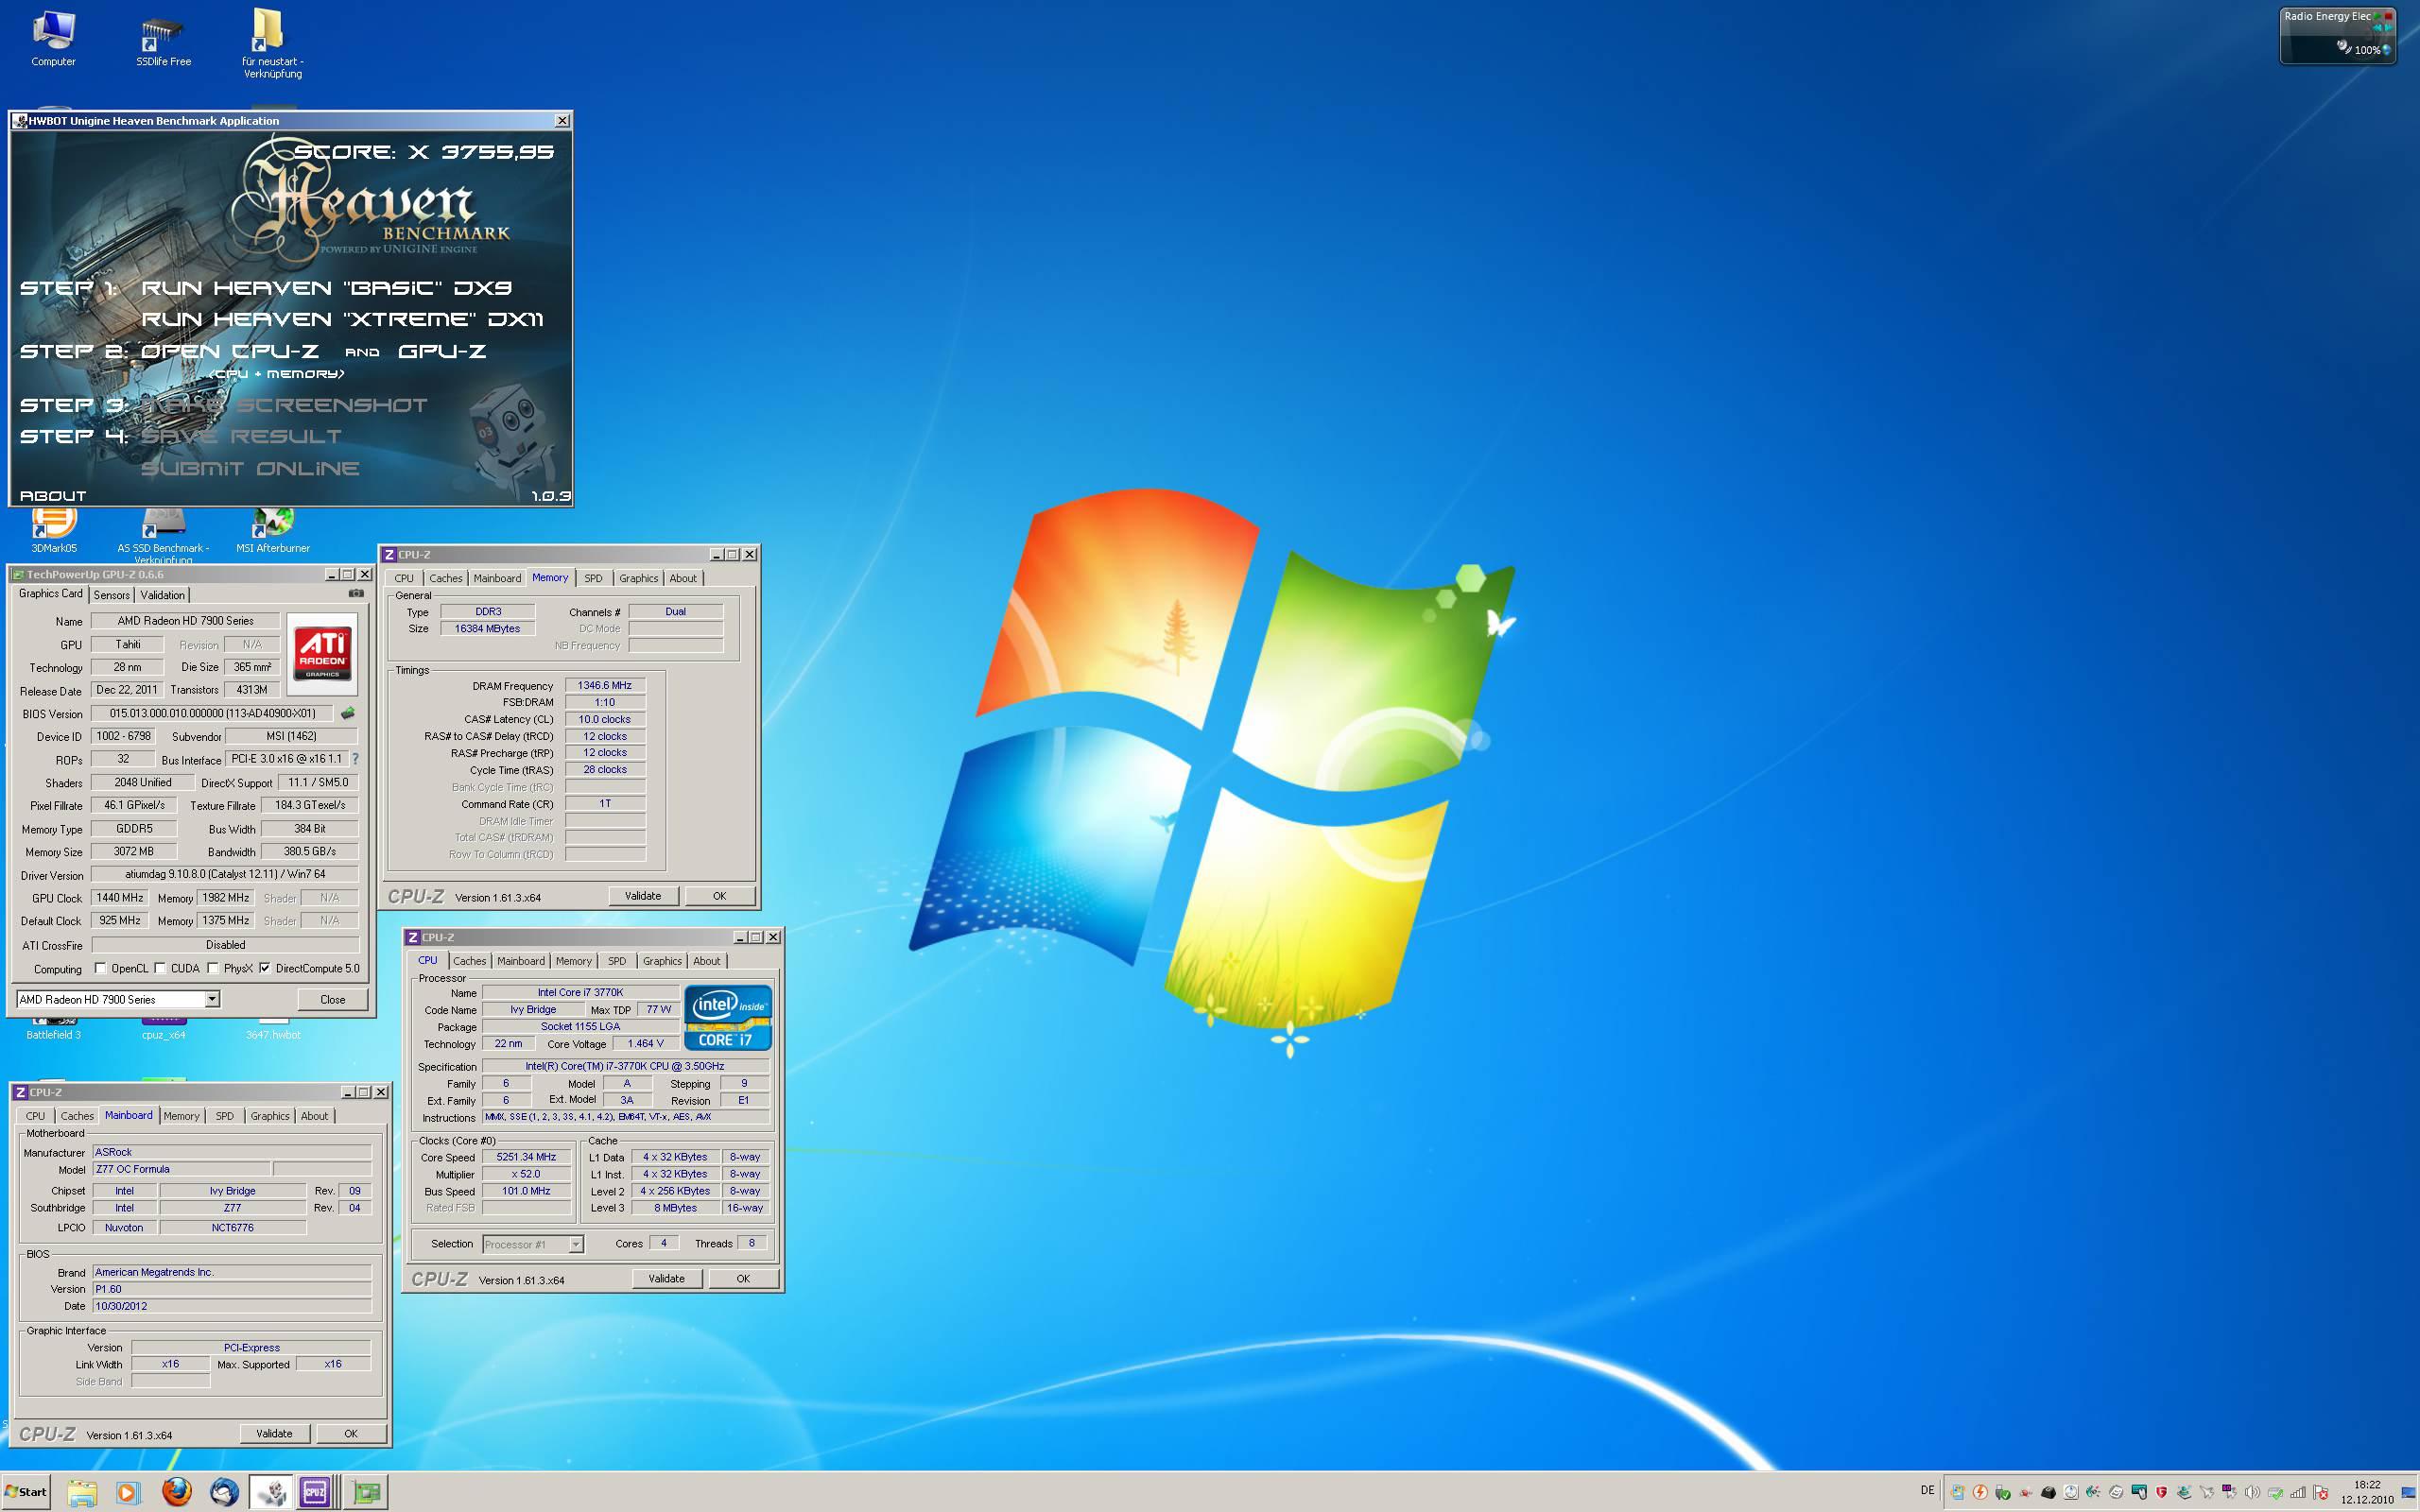Expand the AMD Radeon HD 7900 Series dropdown

point(212,999)
